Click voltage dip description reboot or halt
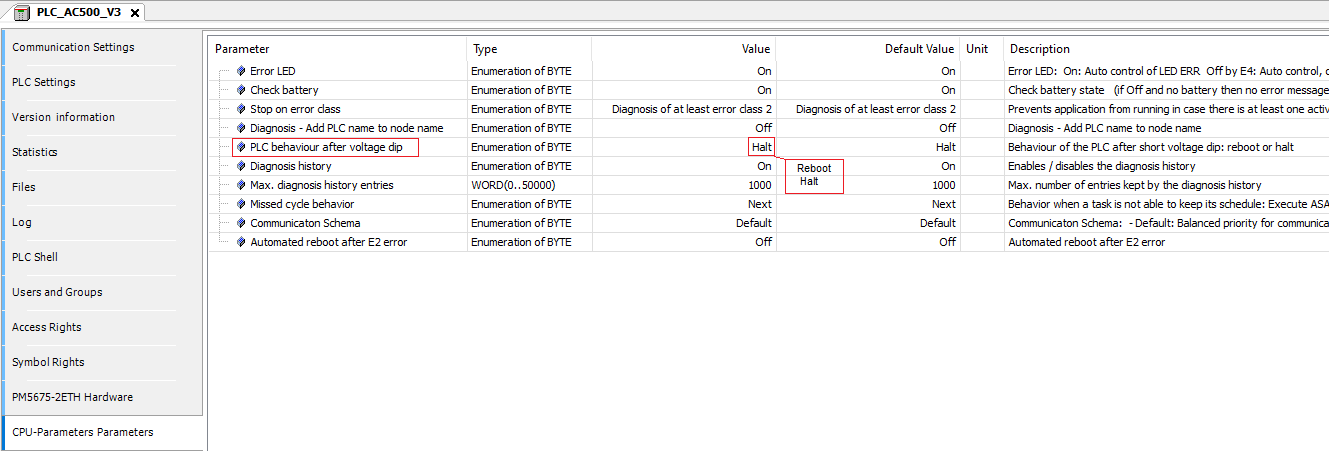Image resolution: width=1329 pixels, height=451 pixels. (1151, 147)
